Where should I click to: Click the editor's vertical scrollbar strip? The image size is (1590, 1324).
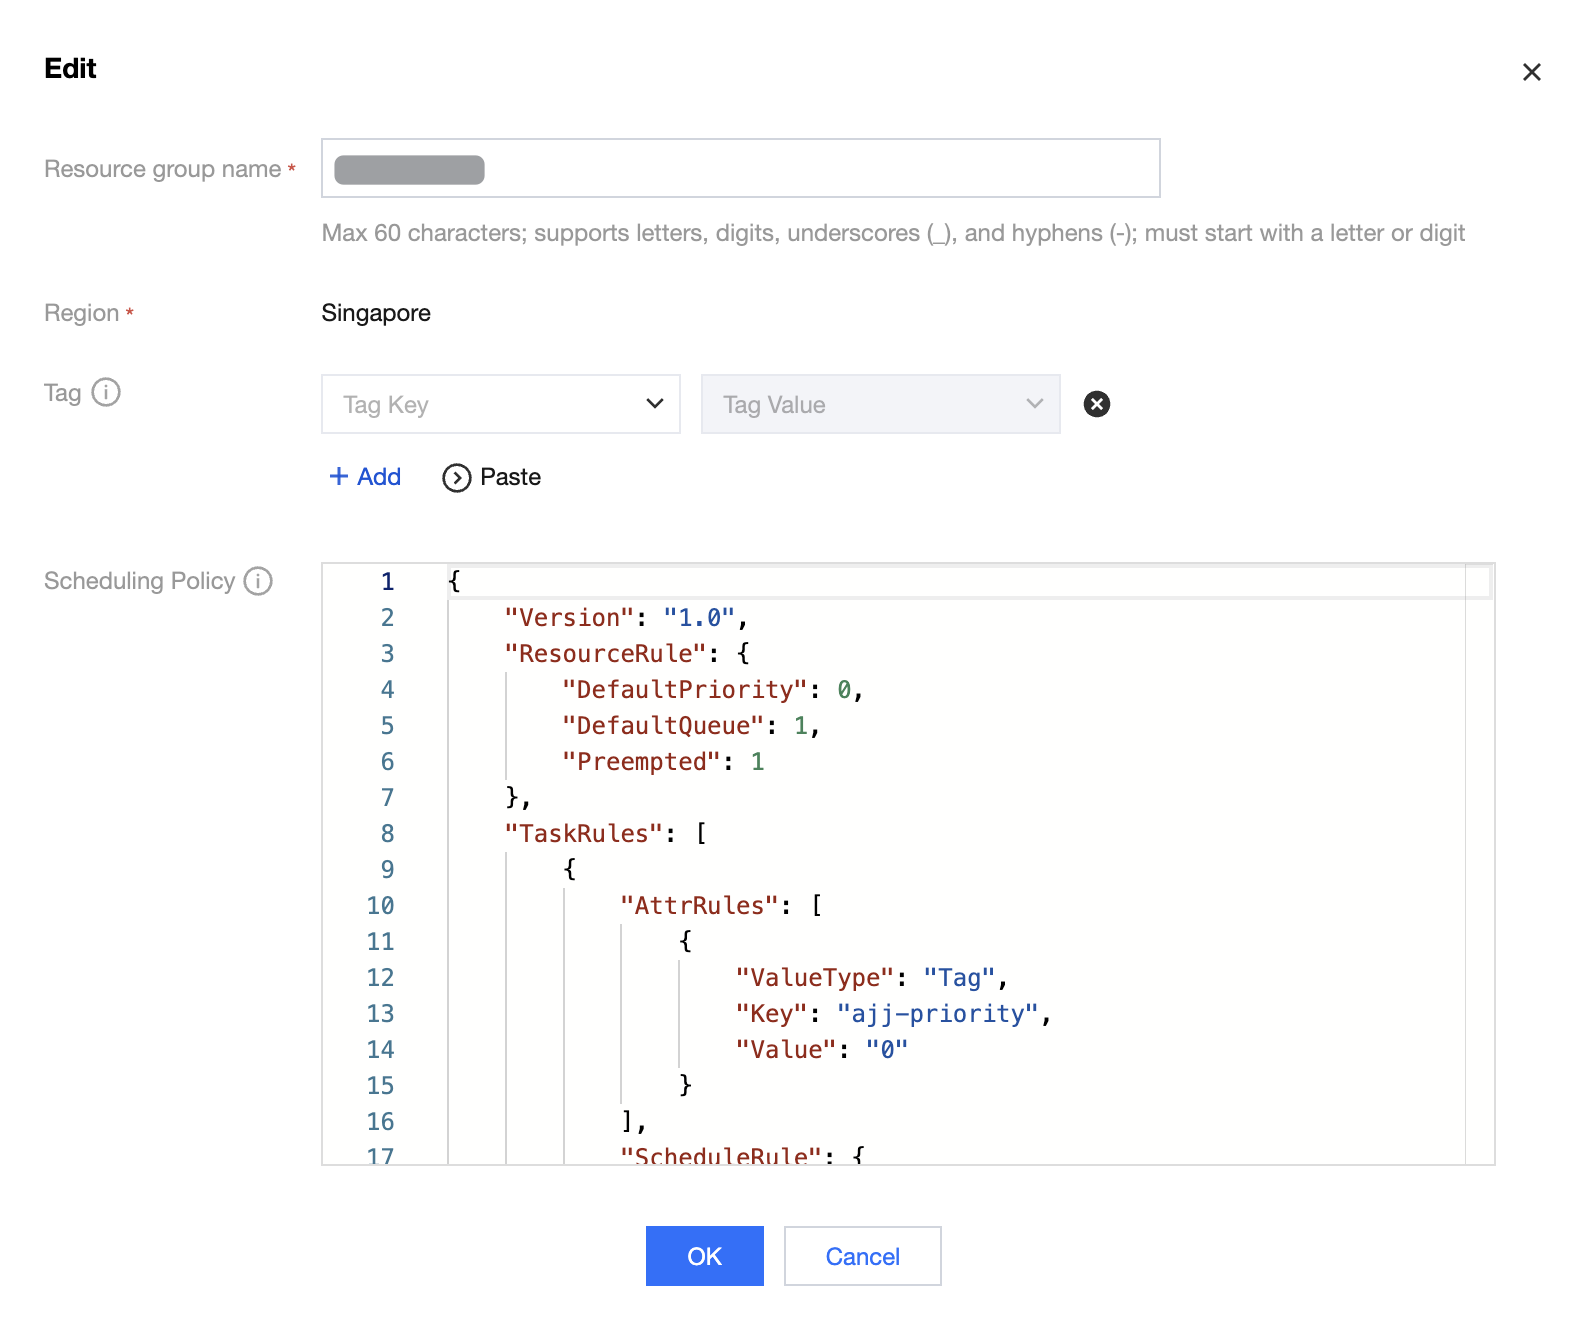pos(1479,860)
